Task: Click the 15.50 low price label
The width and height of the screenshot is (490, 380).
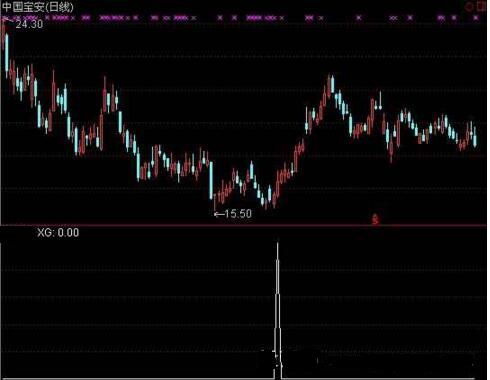Action: 238,214
